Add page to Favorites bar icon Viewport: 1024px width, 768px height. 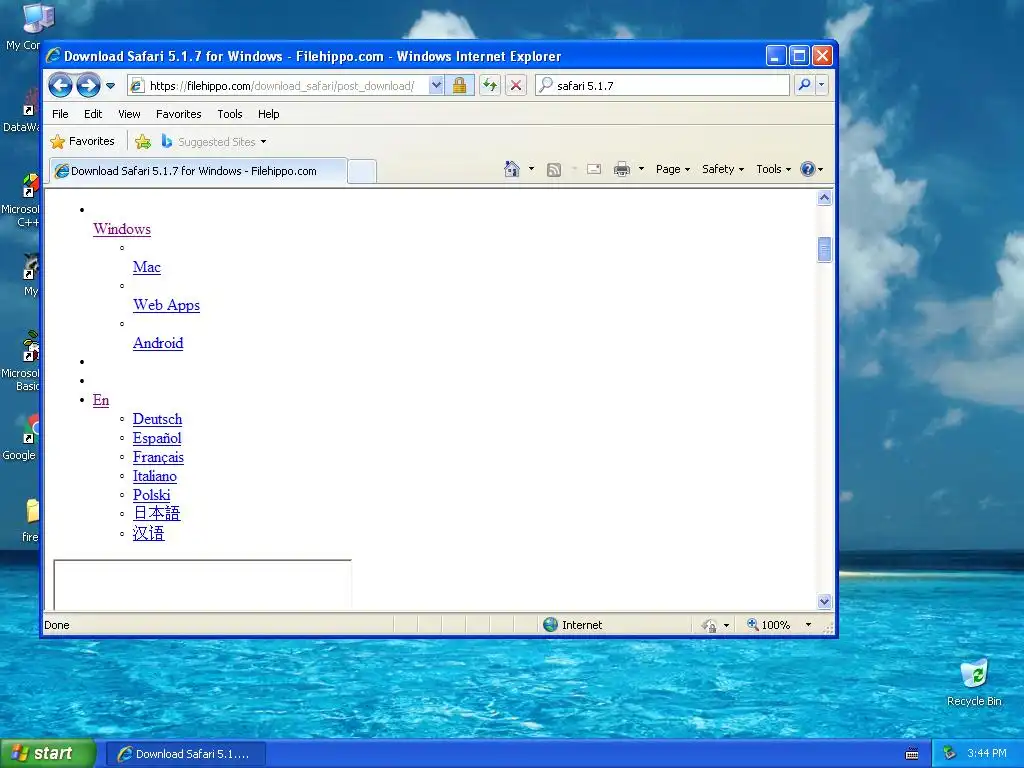143,142
